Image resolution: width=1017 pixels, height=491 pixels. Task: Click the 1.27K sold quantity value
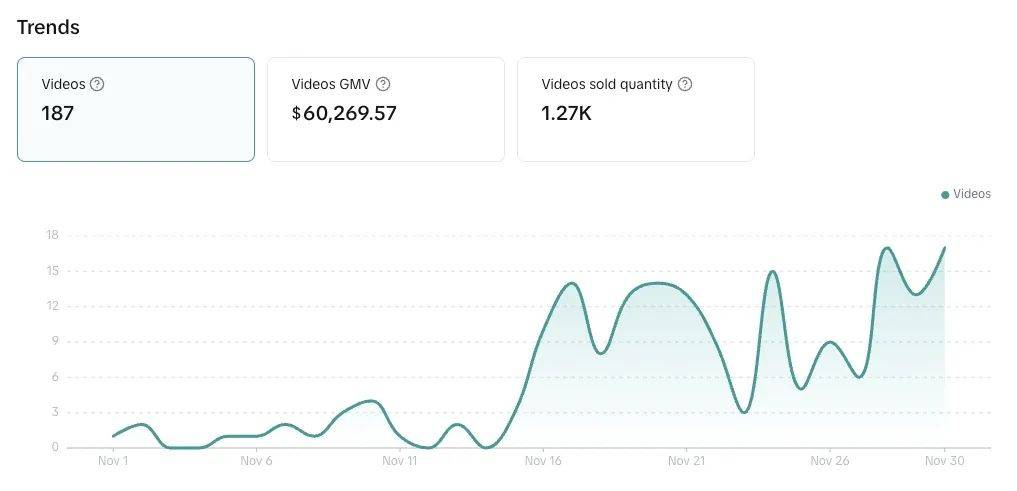pos(566,113)
